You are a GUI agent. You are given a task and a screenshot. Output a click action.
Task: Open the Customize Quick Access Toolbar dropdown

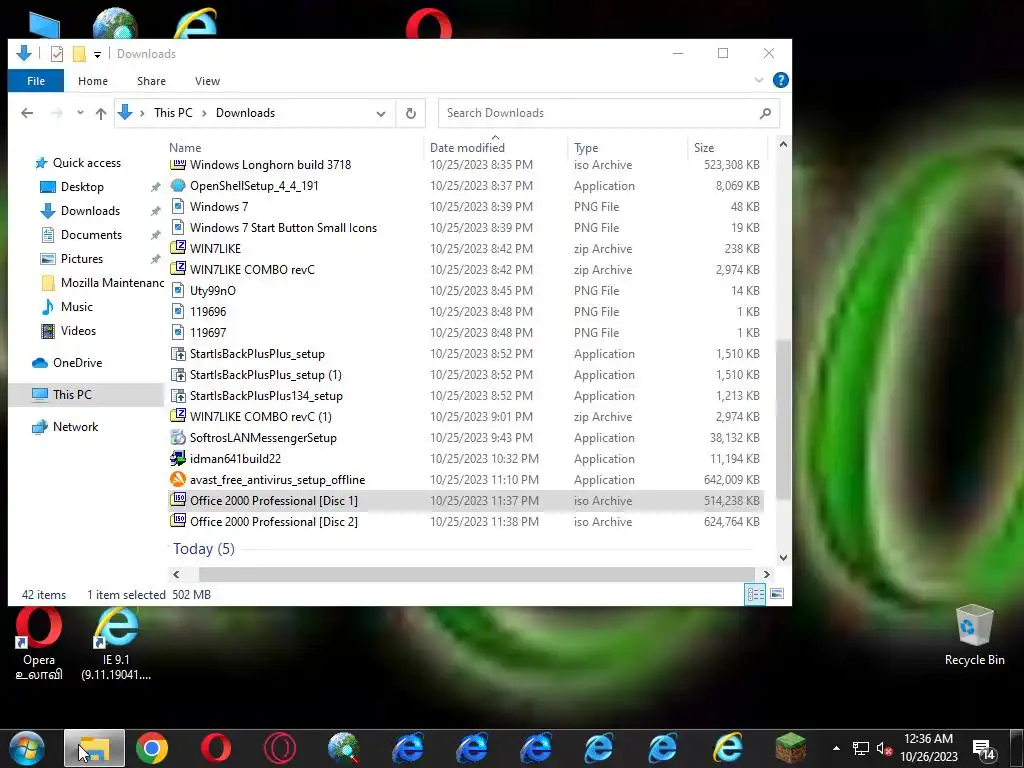point(97,54)
